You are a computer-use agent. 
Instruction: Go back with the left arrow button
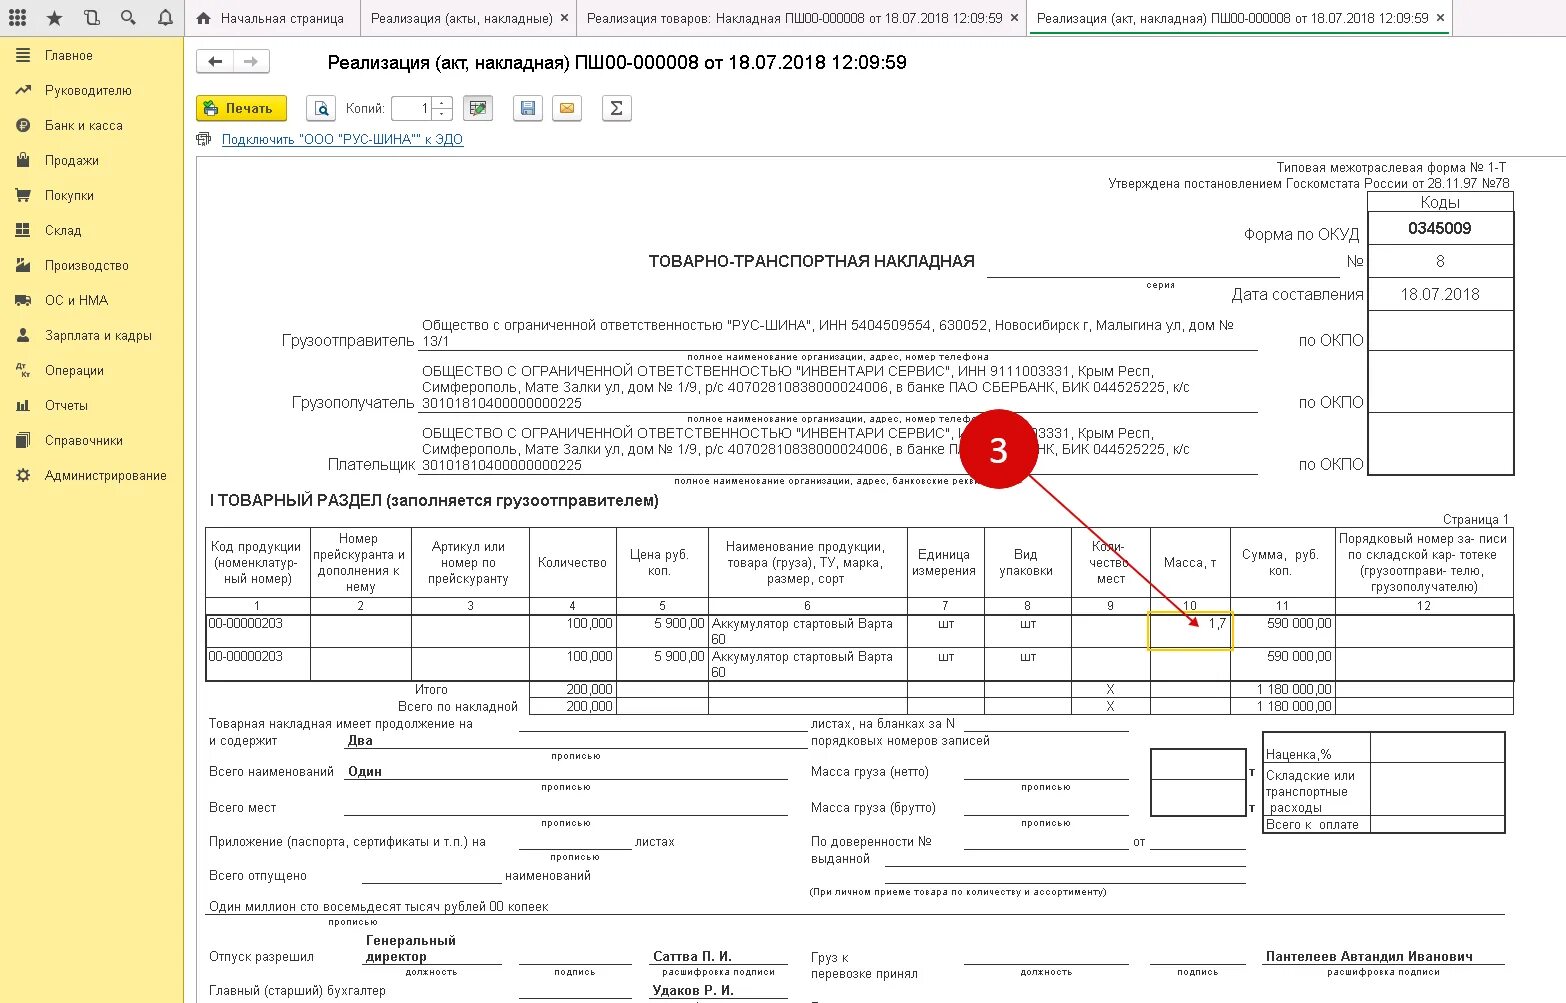[215, 62]
